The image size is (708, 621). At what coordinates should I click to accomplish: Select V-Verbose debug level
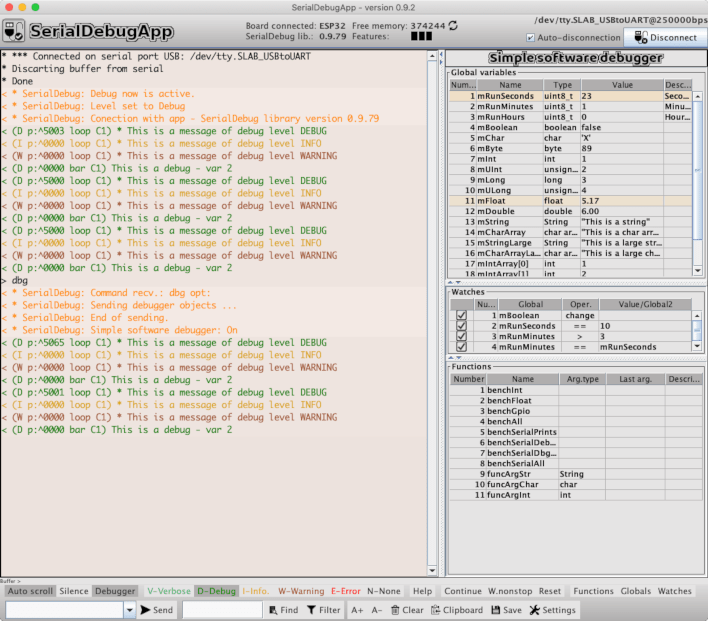pos(167,591)
